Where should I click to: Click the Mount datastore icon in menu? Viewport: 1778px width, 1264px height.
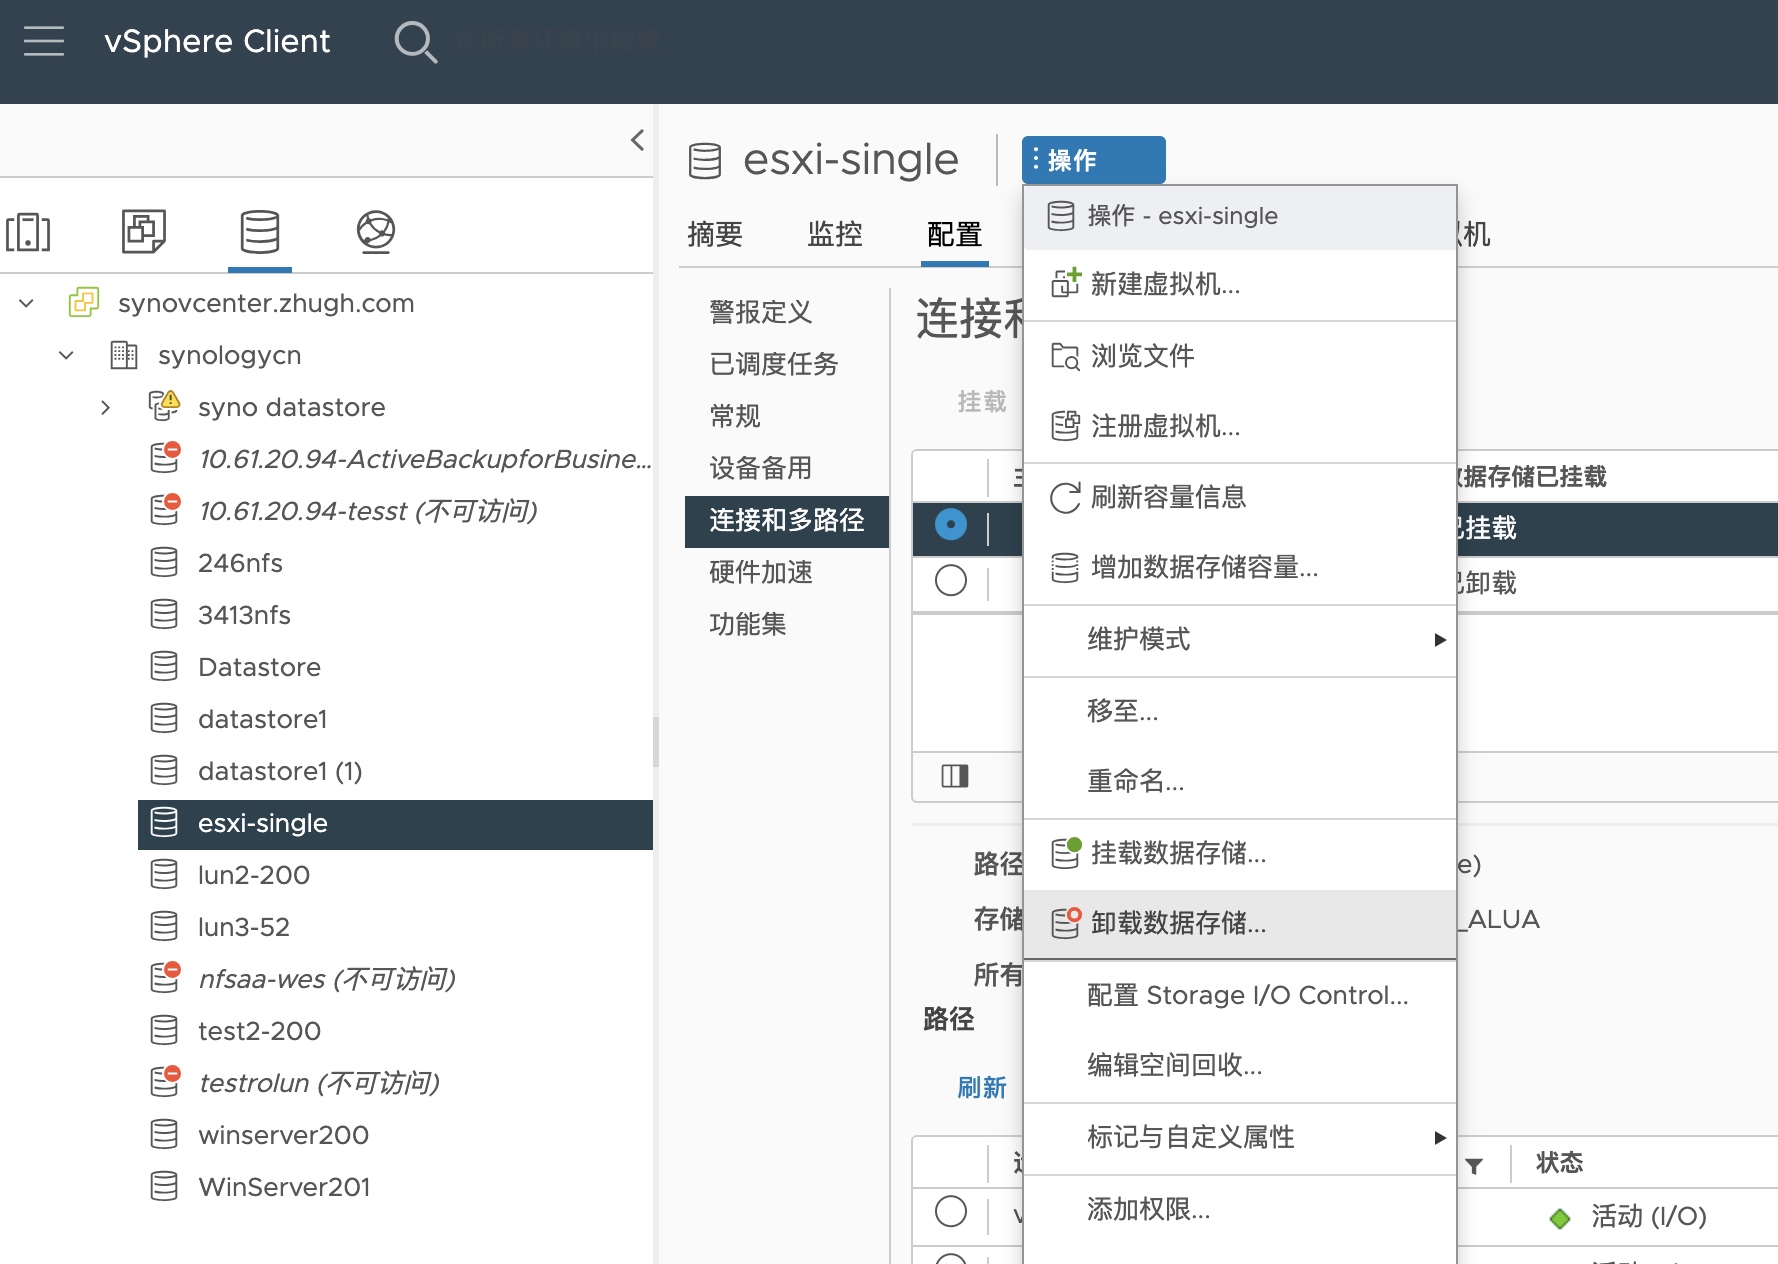(1066, 852)
